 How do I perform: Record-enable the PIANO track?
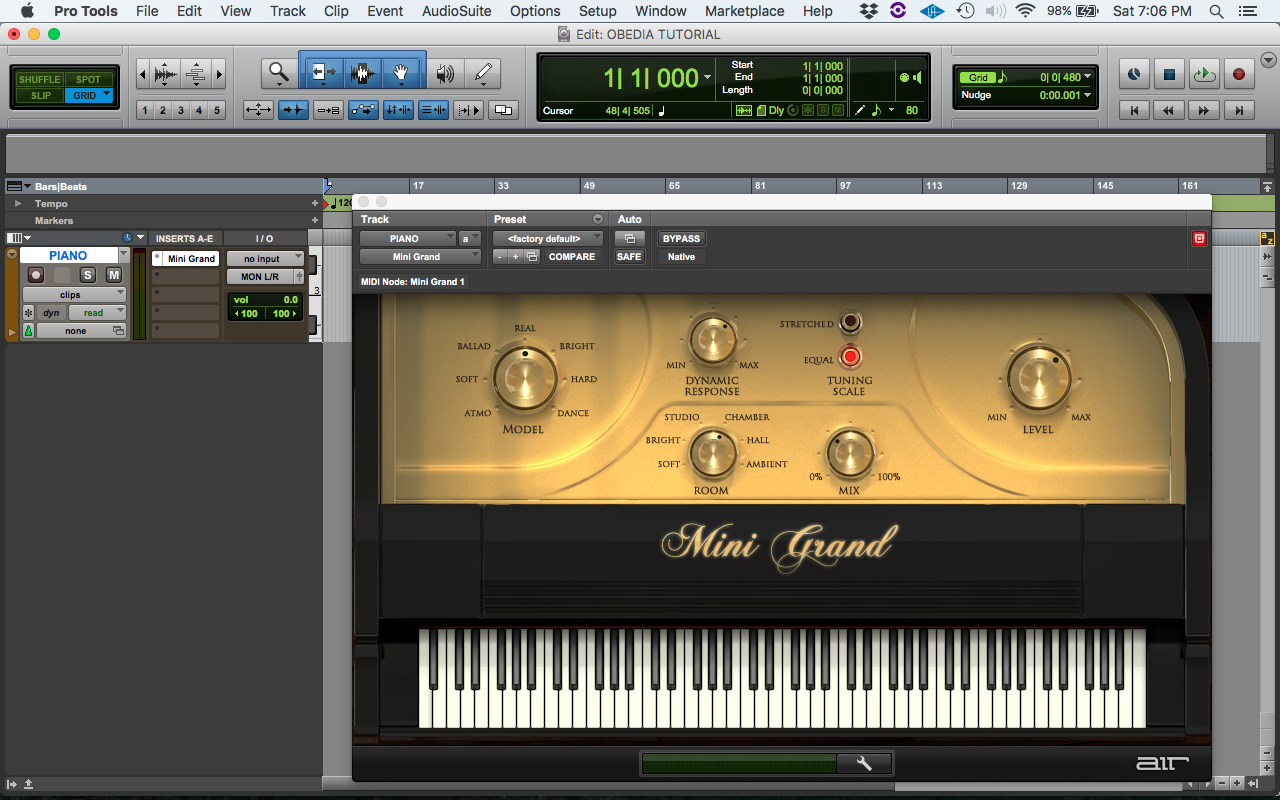pos(36,275)
